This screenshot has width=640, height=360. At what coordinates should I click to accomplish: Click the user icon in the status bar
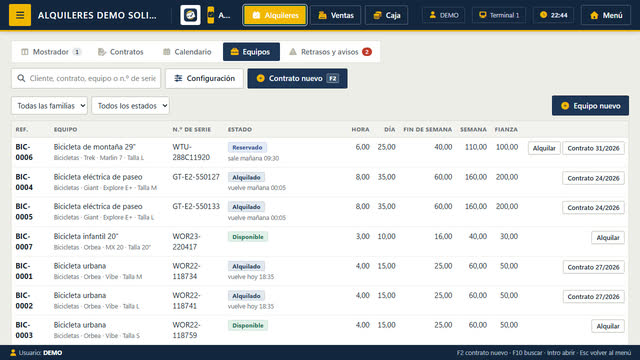tap(13, 353)
